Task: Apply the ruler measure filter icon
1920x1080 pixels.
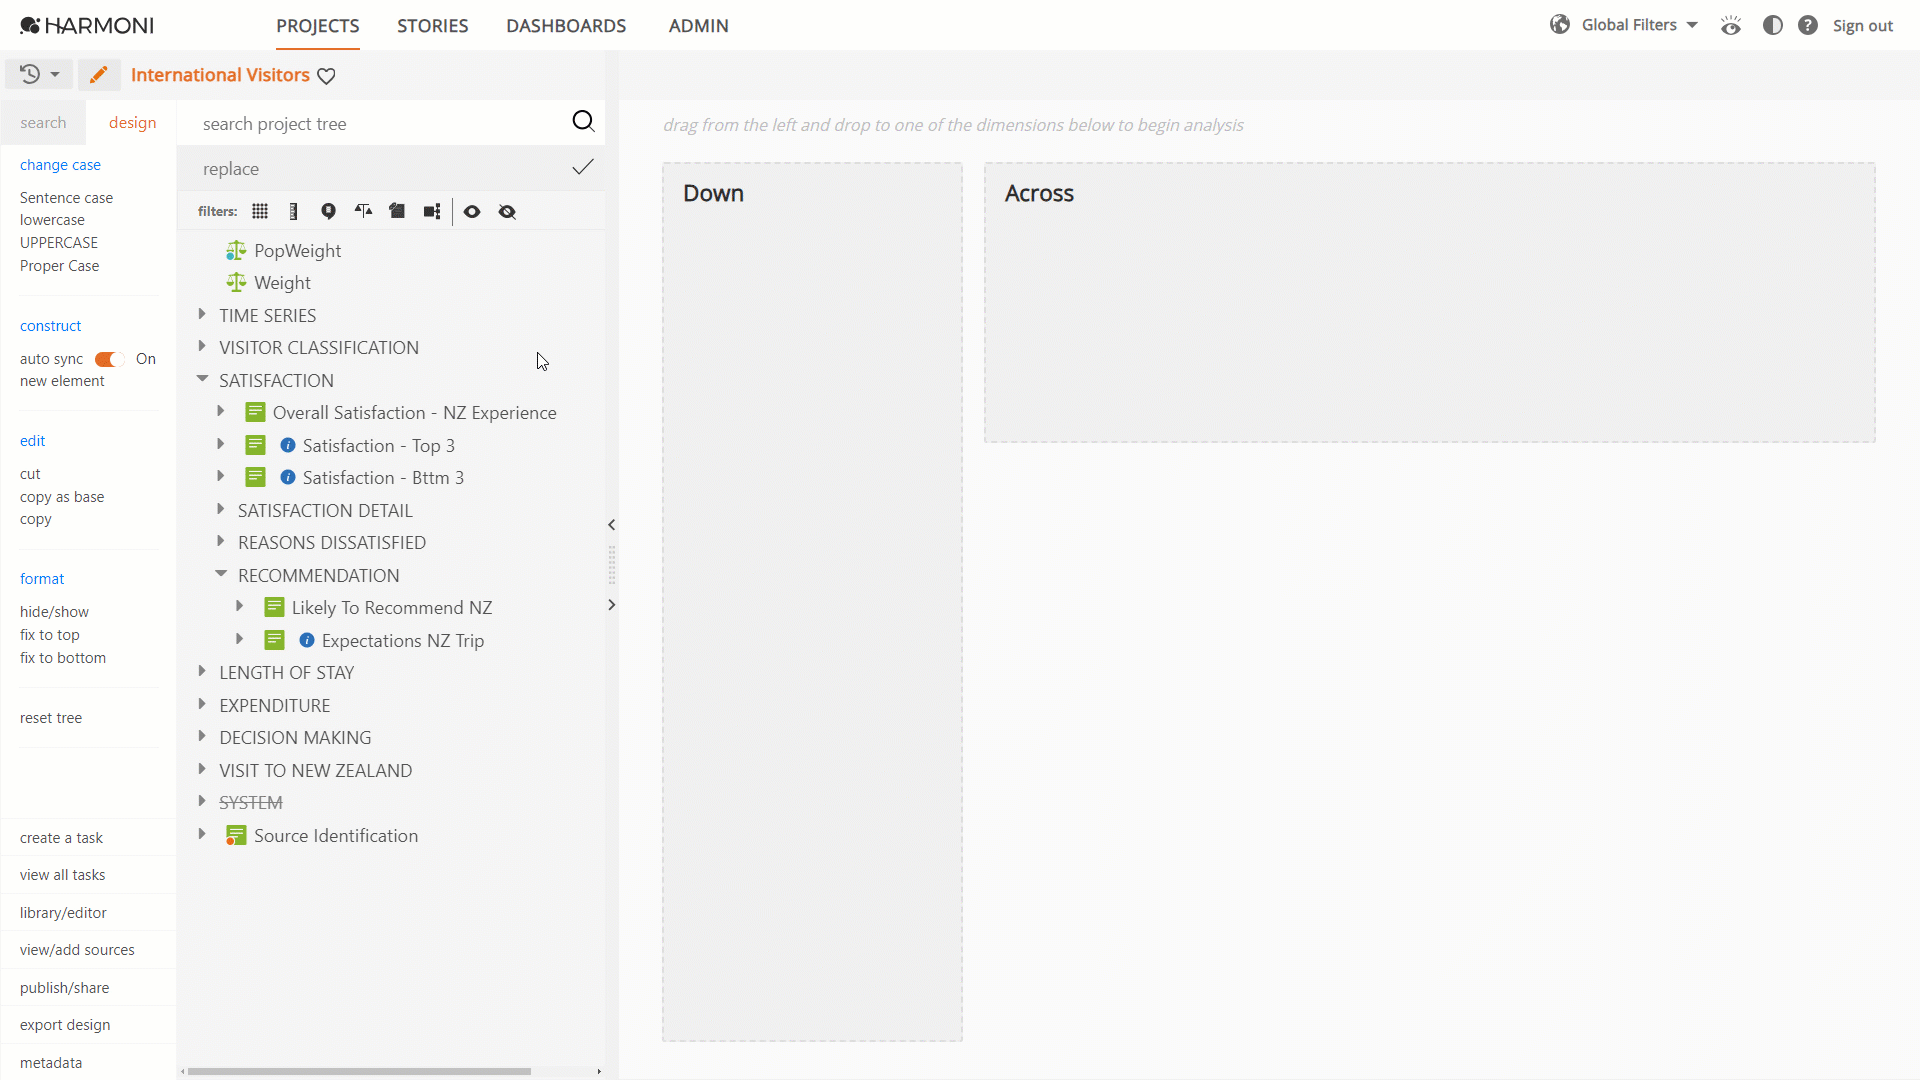Action: [x=293, y=211]
